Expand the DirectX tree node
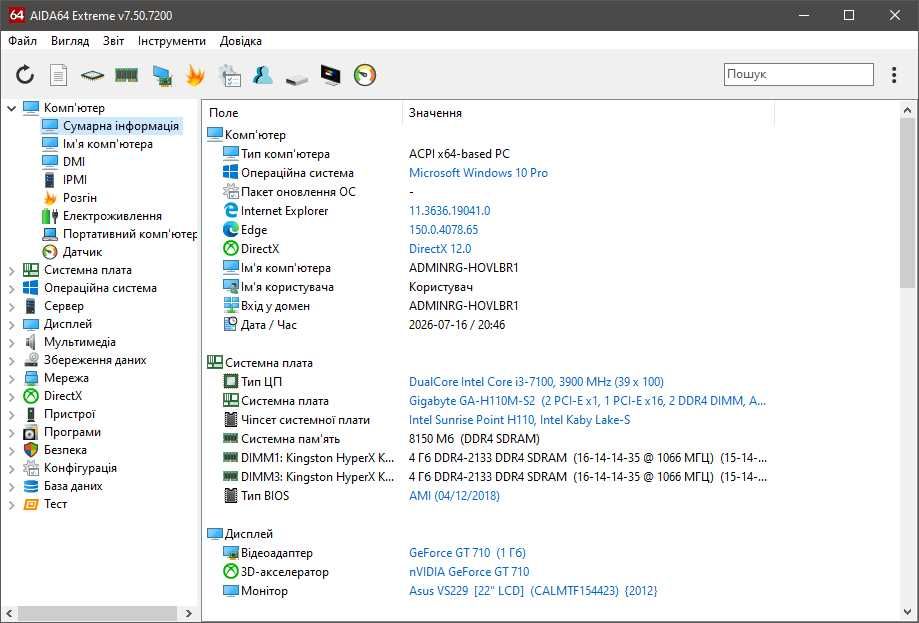The width and height of the screenshot is (919, 623). (x=11, y=397)
